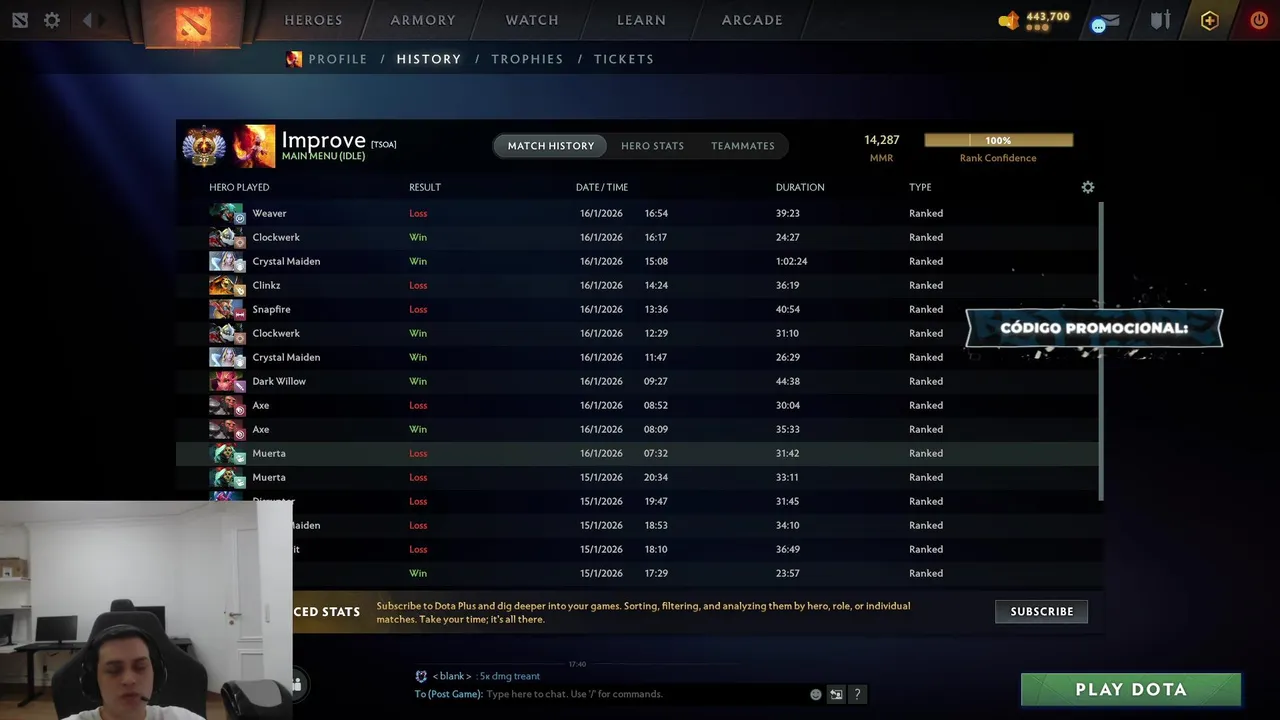Image resolution: width=1280 pixels, height=720 pixels.
Task: Click the Weaver hero portrait
Action: pos(227,213)
